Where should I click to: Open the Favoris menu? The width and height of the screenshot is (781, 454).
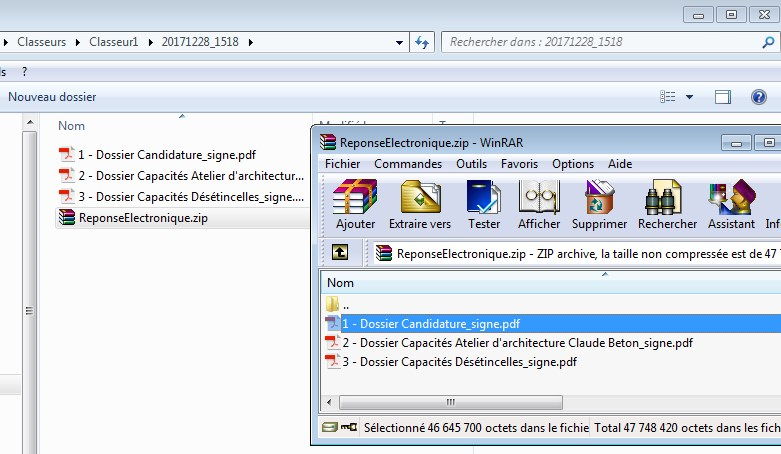[x=520, y=163]
